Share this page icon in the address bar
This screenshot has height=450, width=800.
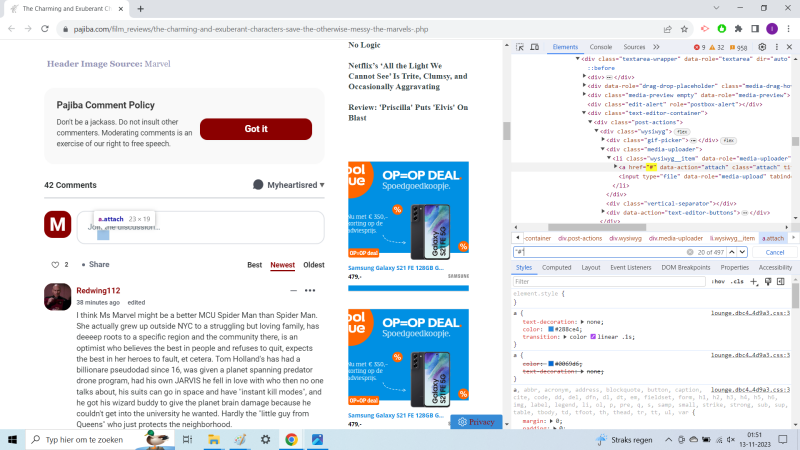point(667,29)
